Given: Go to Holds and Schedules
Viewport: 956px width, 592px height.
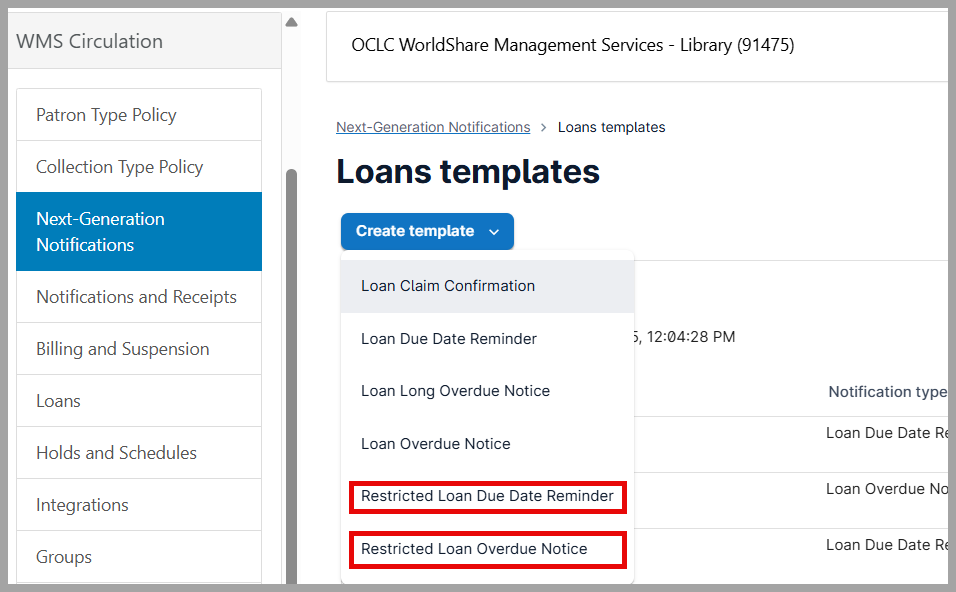Looking at the screenshot, I should pyautogui.click(x=116, y=453).
